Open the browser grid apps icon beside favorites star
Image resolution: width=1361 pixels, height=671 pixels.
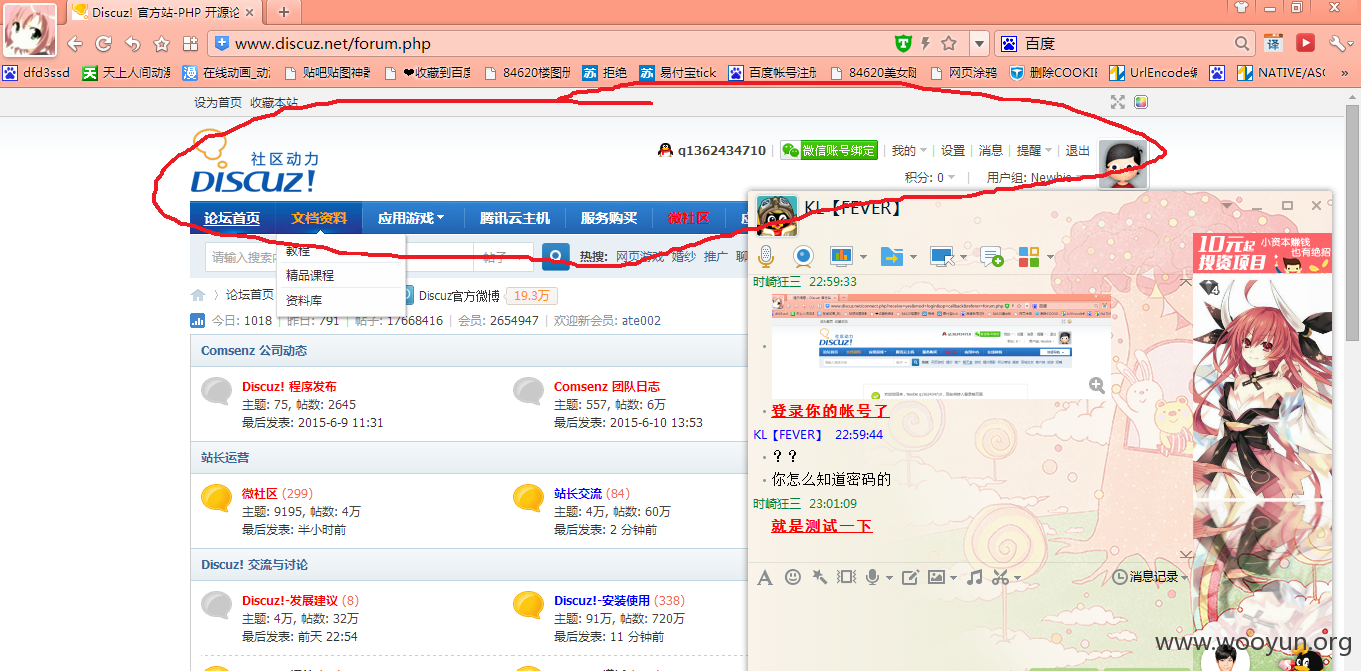coord(190,44)
